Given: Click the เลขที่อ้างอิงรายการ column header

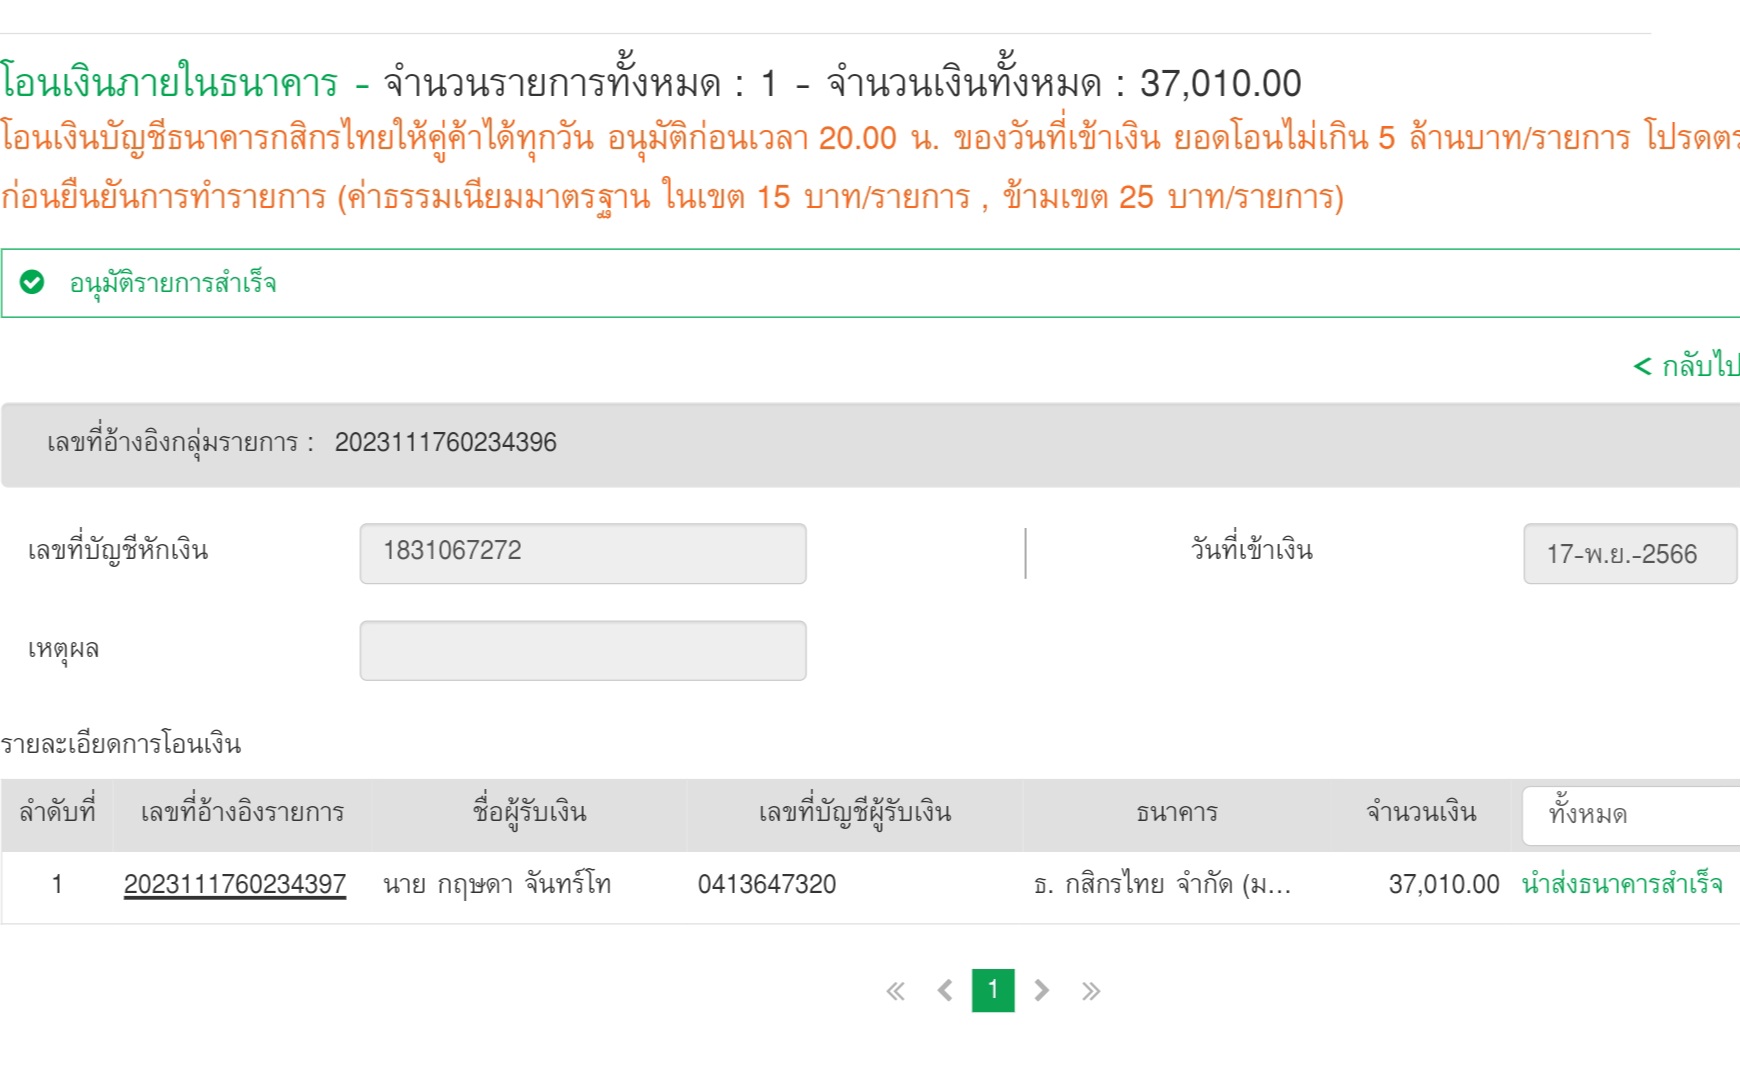Looking at the screenshot, I should (x=242, y=813).
